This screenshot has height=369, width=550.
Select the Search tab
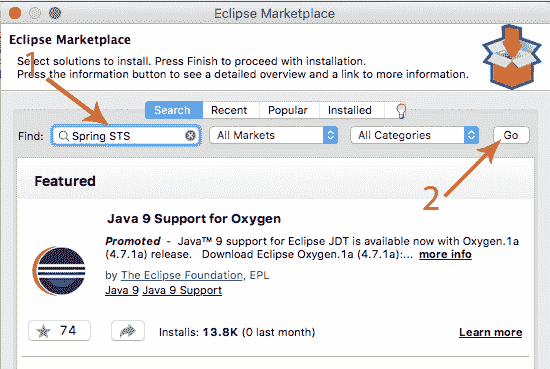[172, 110]
